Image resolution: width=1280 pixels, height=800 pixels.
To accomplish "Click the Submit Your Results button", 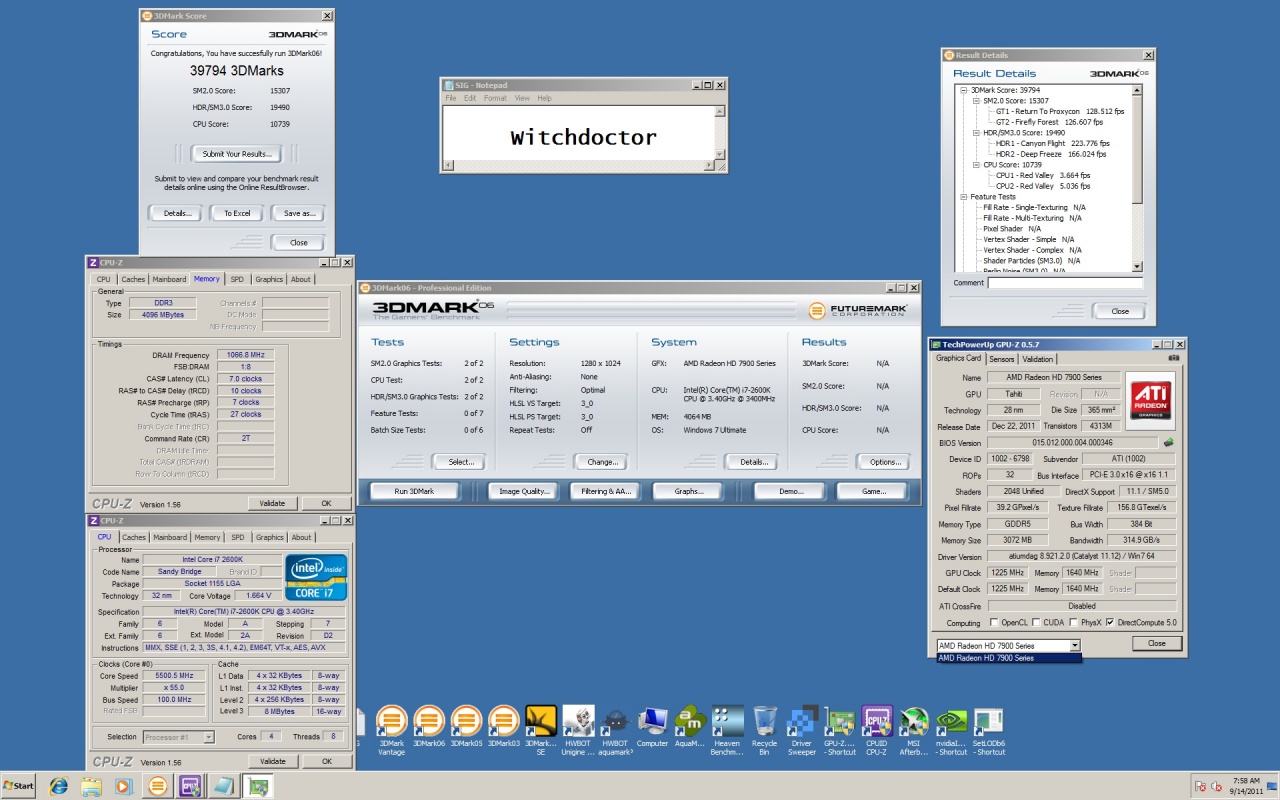I will pos(236,154).
